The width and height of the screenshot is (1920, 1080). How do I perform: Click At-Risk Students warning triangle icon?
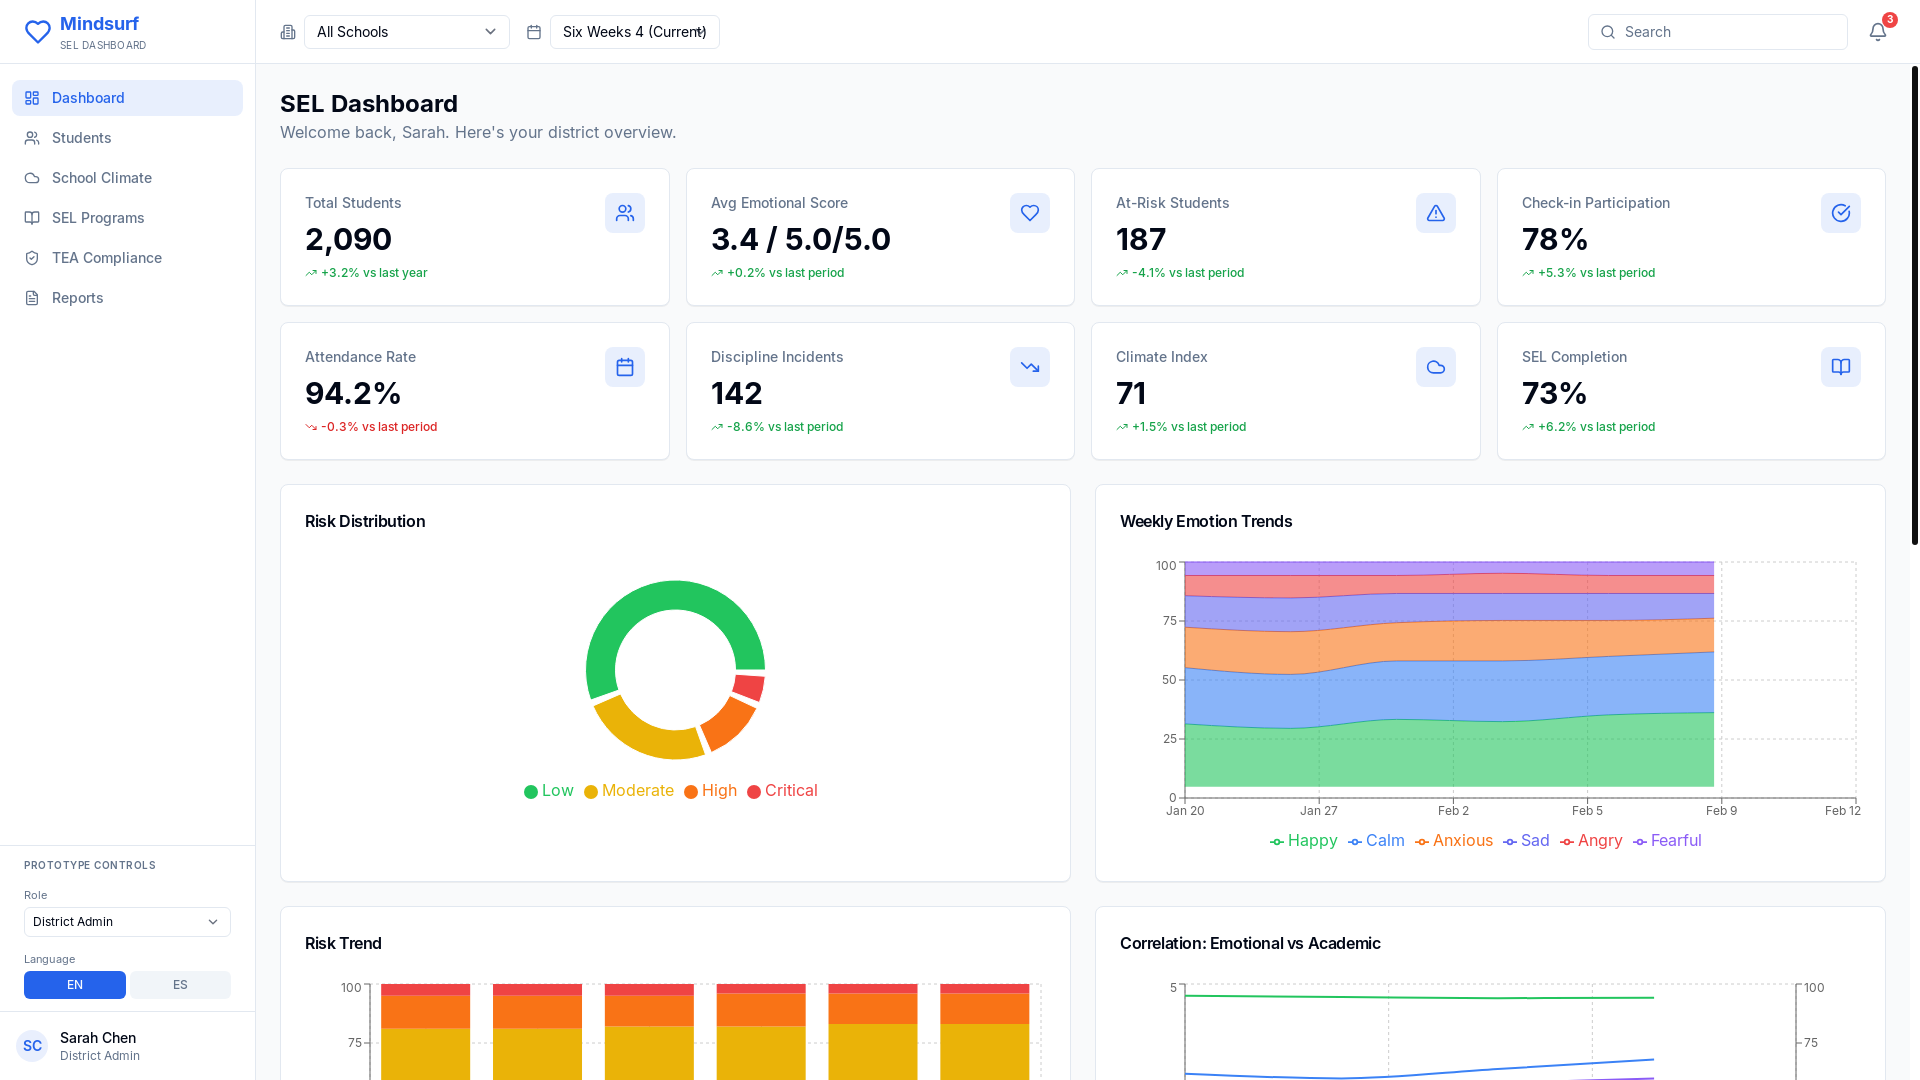pyautogui.click(x=1435, y=213)
